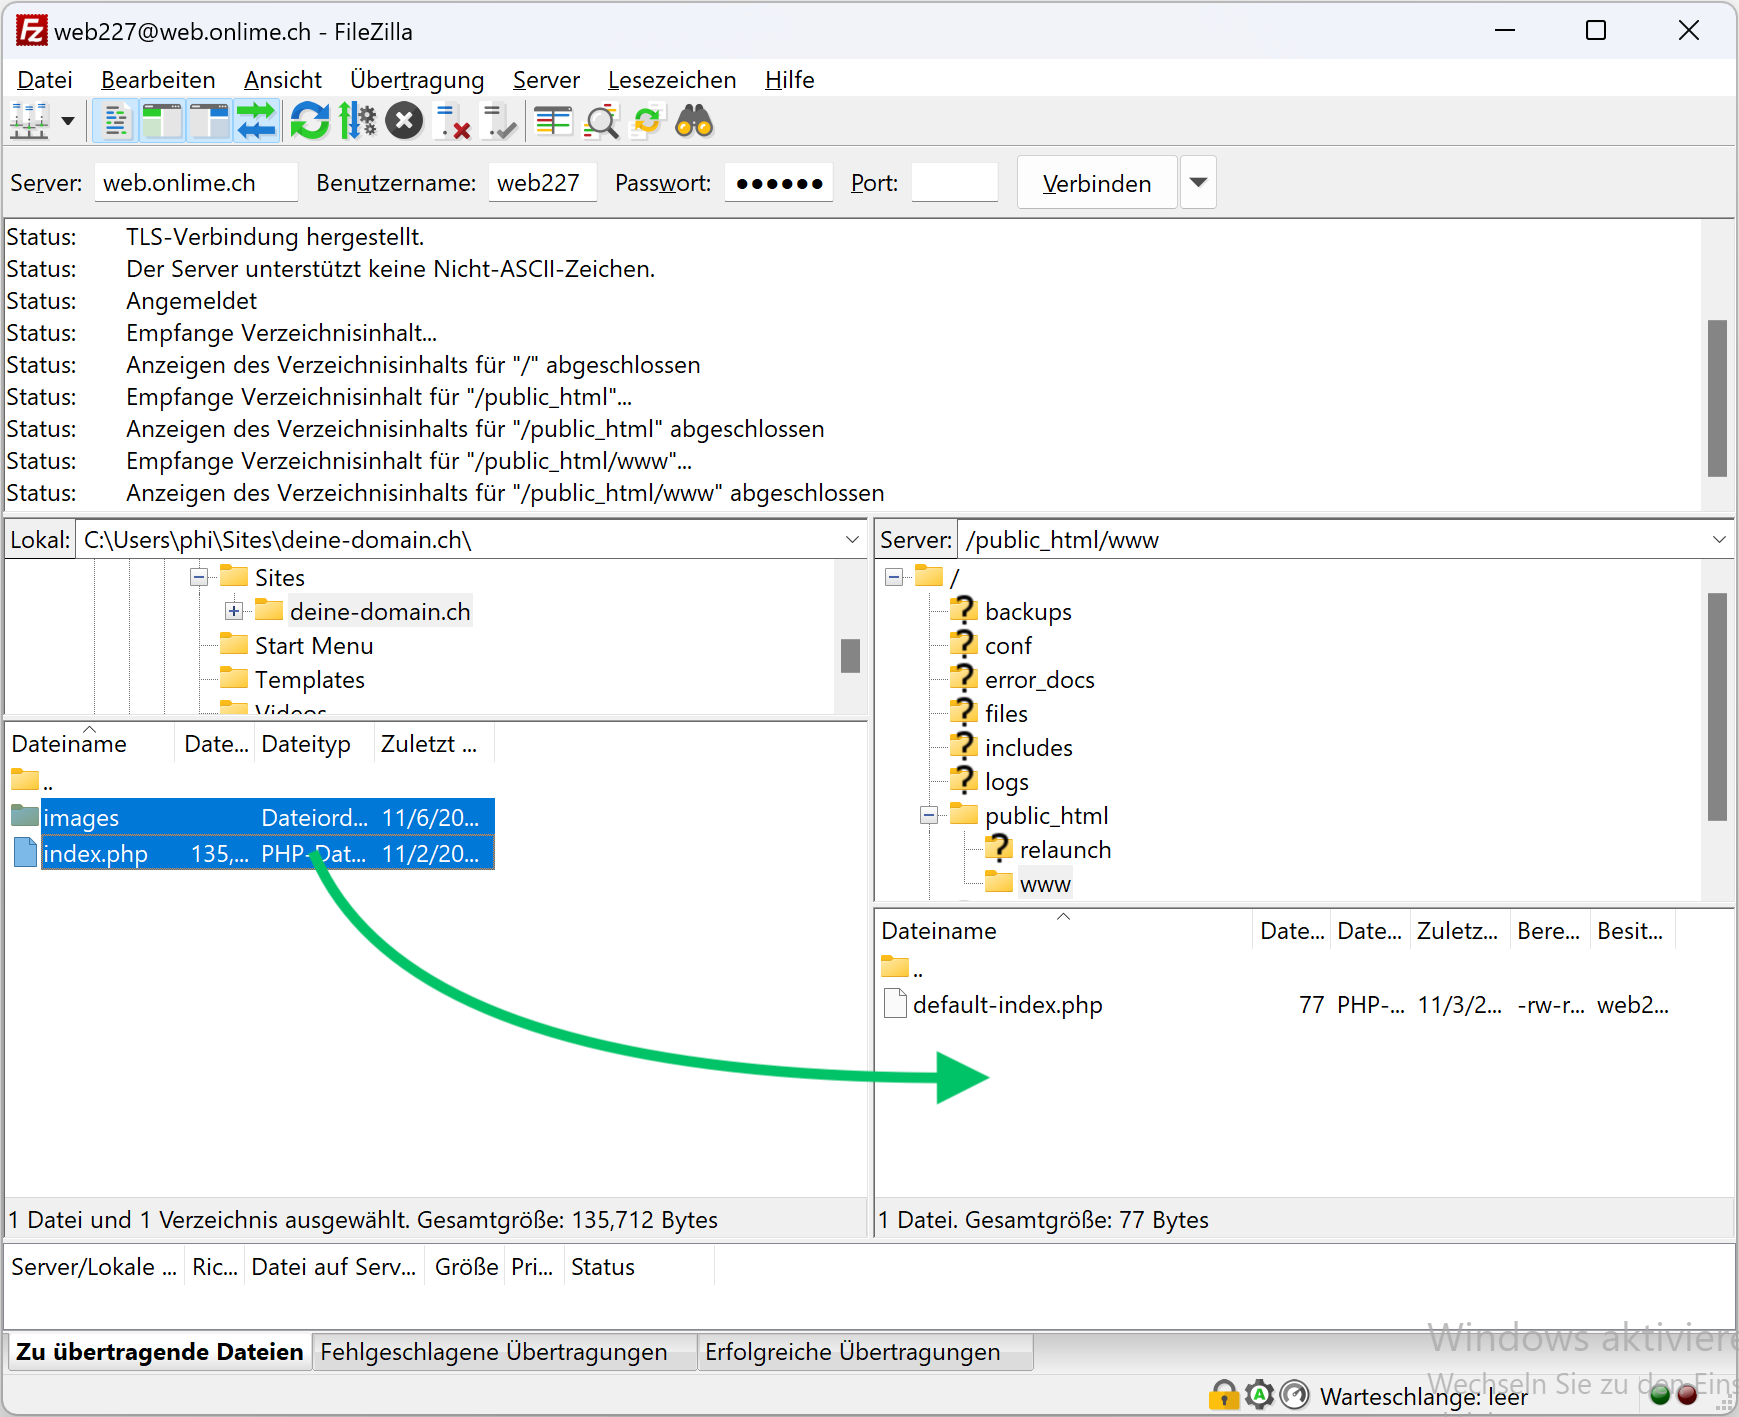1739x1417 pixels.
Task: Cancel the current operation
Action: [x=404, y=122]
